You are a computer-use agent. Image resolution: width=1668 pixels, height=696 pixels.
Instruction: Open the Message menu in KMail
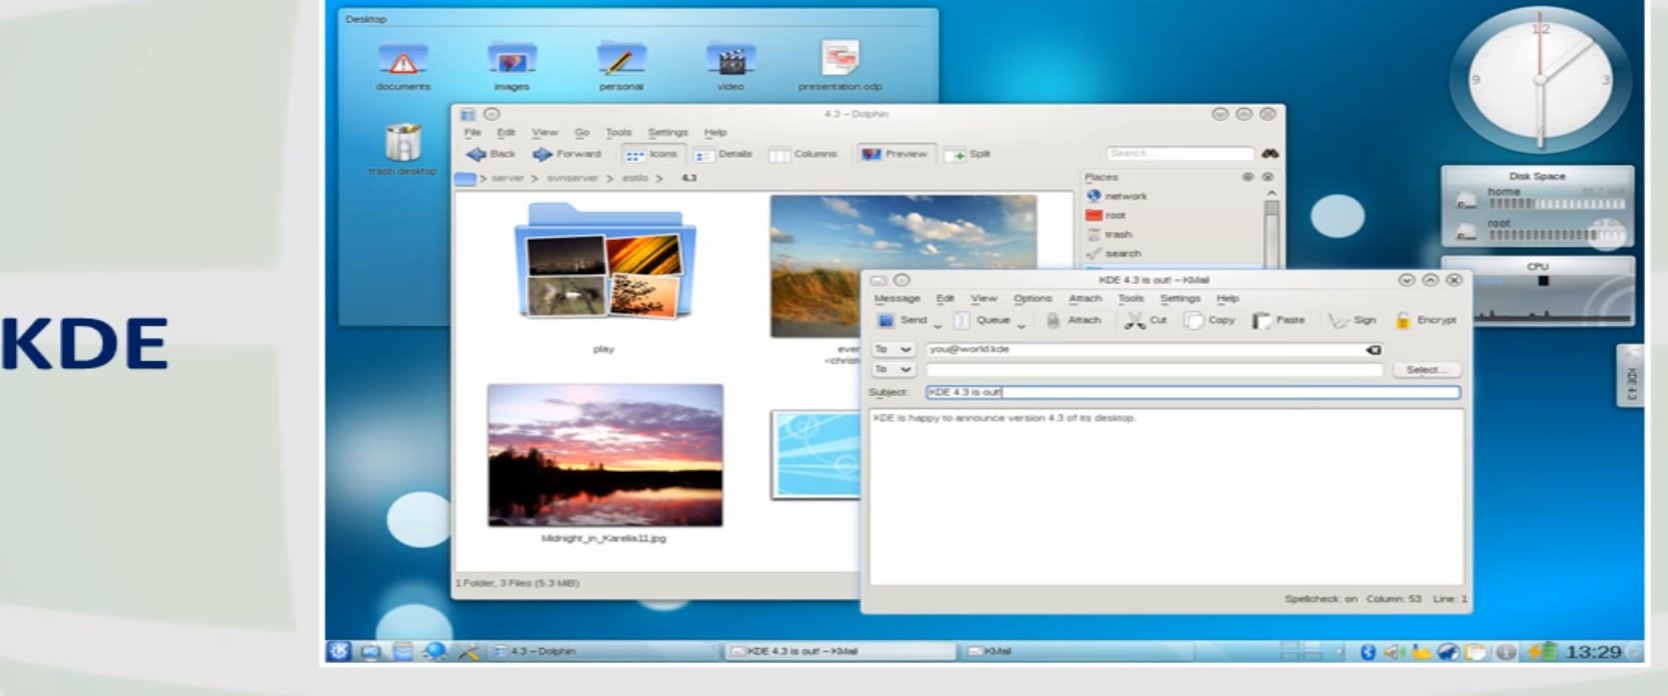click(x=897, y=298)
